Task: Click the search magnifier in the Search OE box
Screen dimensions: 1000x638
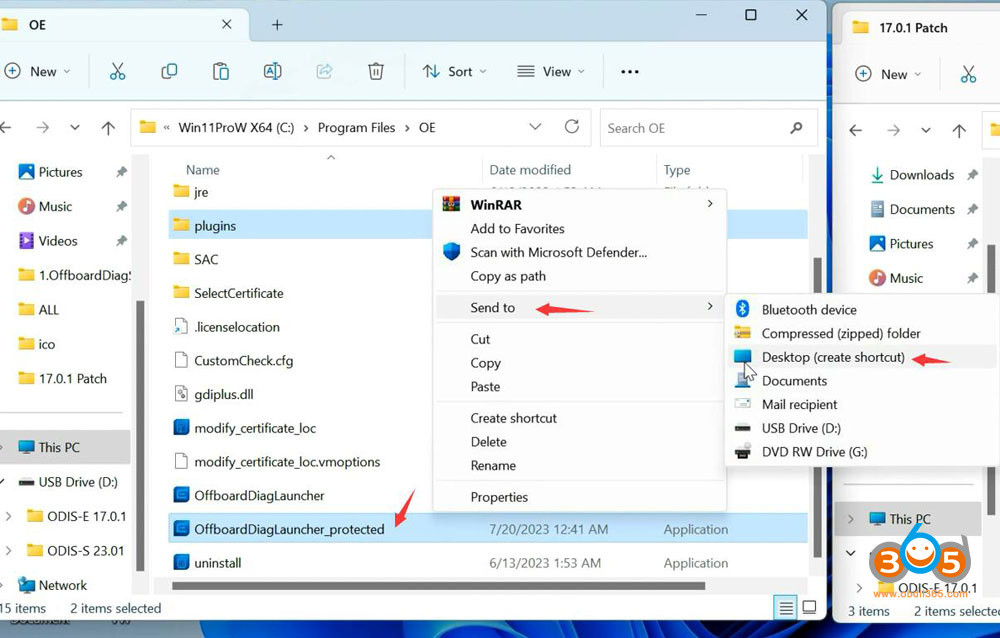Action: point(795,128)
